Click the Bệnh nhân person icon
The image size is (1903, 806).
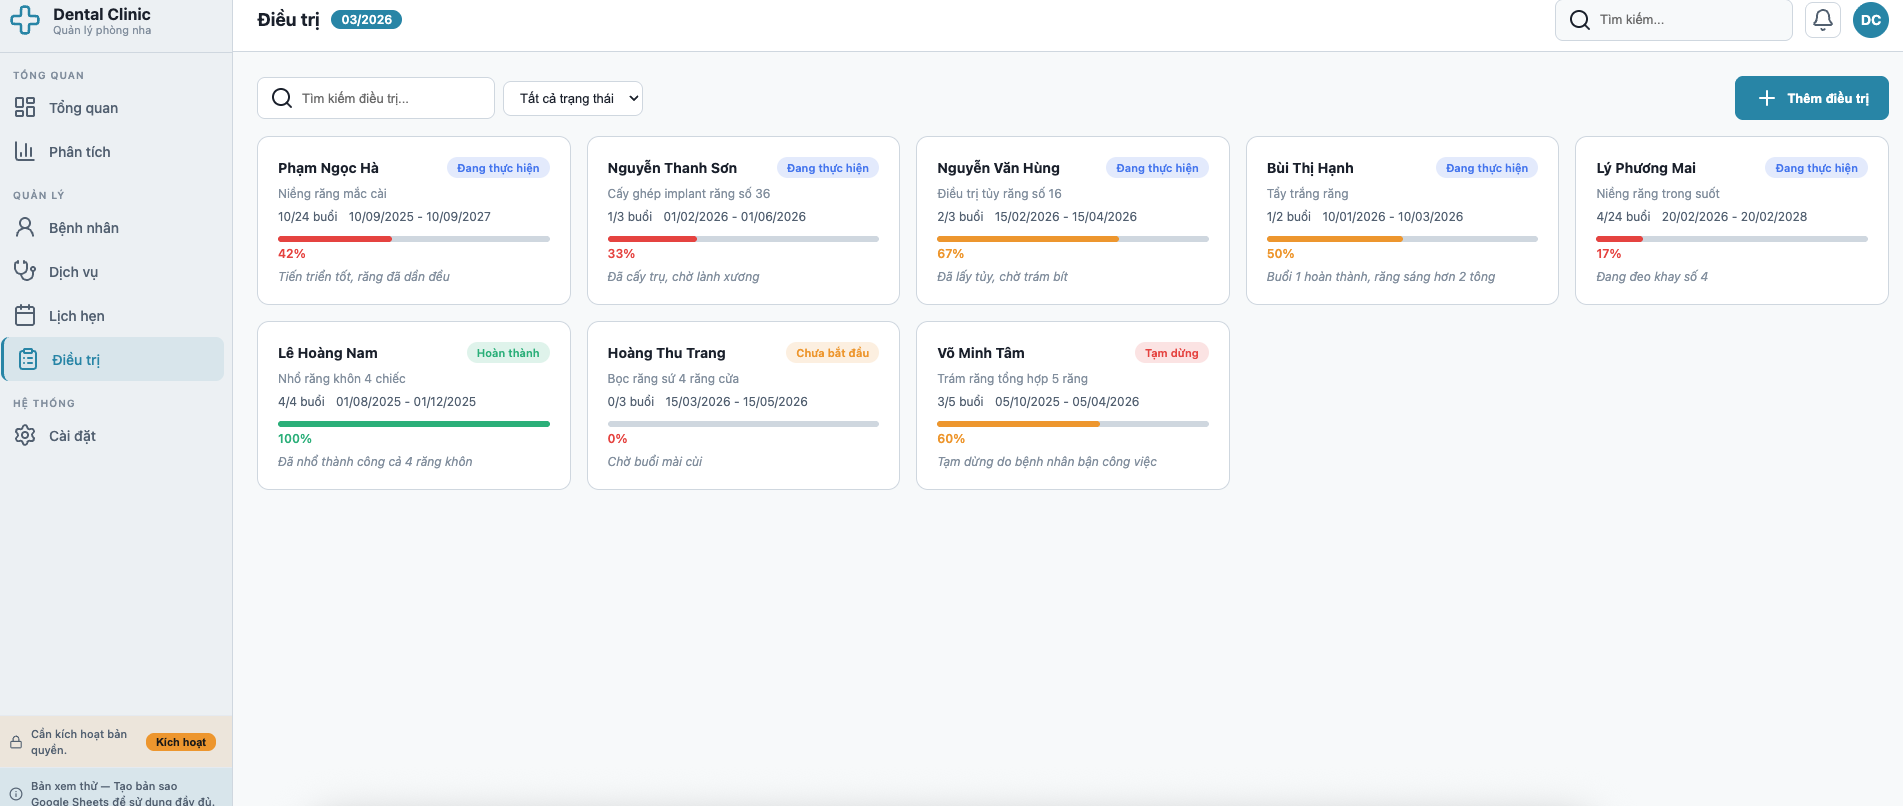(25, 228)
